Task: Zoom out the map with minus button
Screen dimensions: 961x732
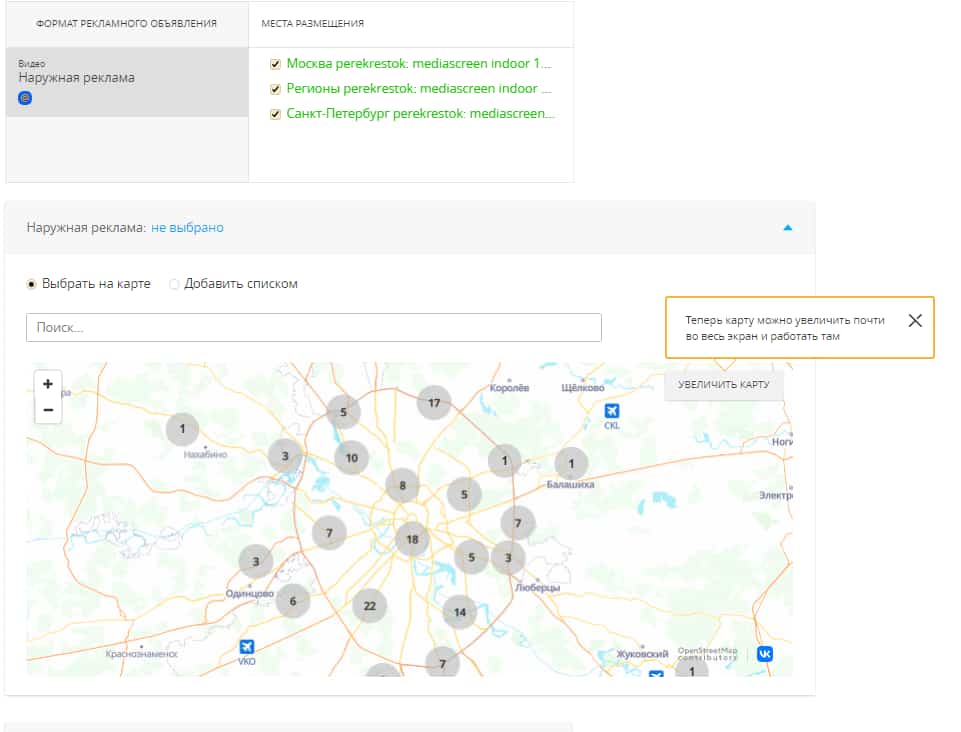Action: point(48,410)
